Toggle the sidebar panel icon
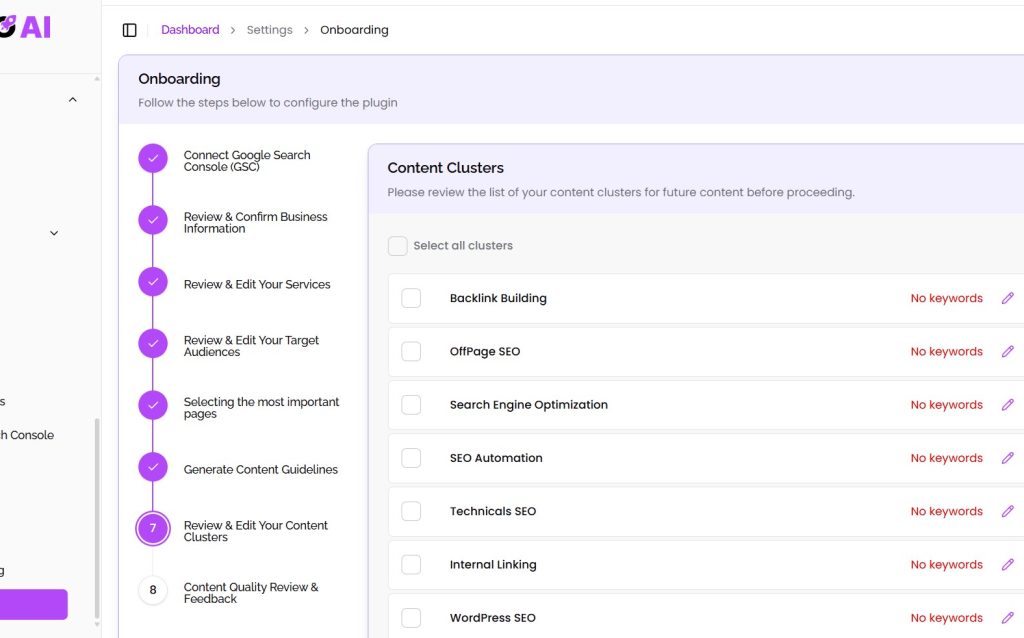The width and height of the screenshot is (1024, 638). [x=129, y=30]
